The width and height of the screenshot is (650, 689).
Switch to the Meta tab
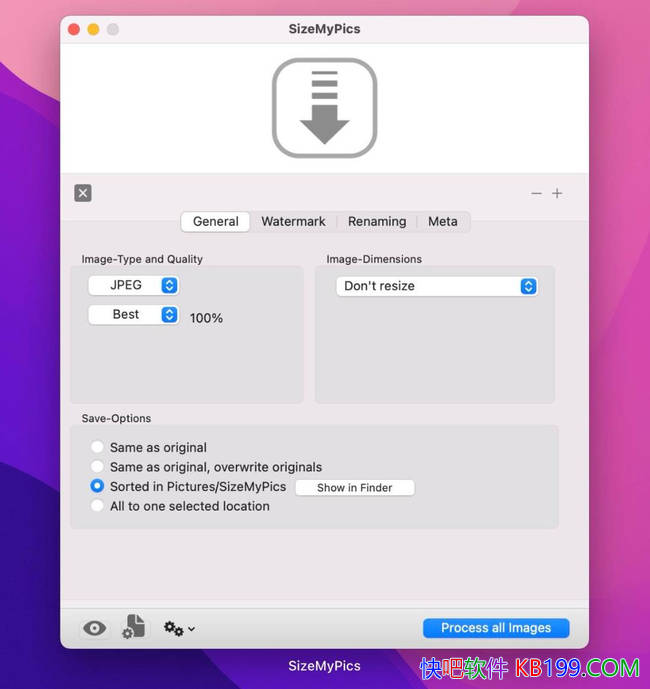pyautogui.click(x=443, y=221)
